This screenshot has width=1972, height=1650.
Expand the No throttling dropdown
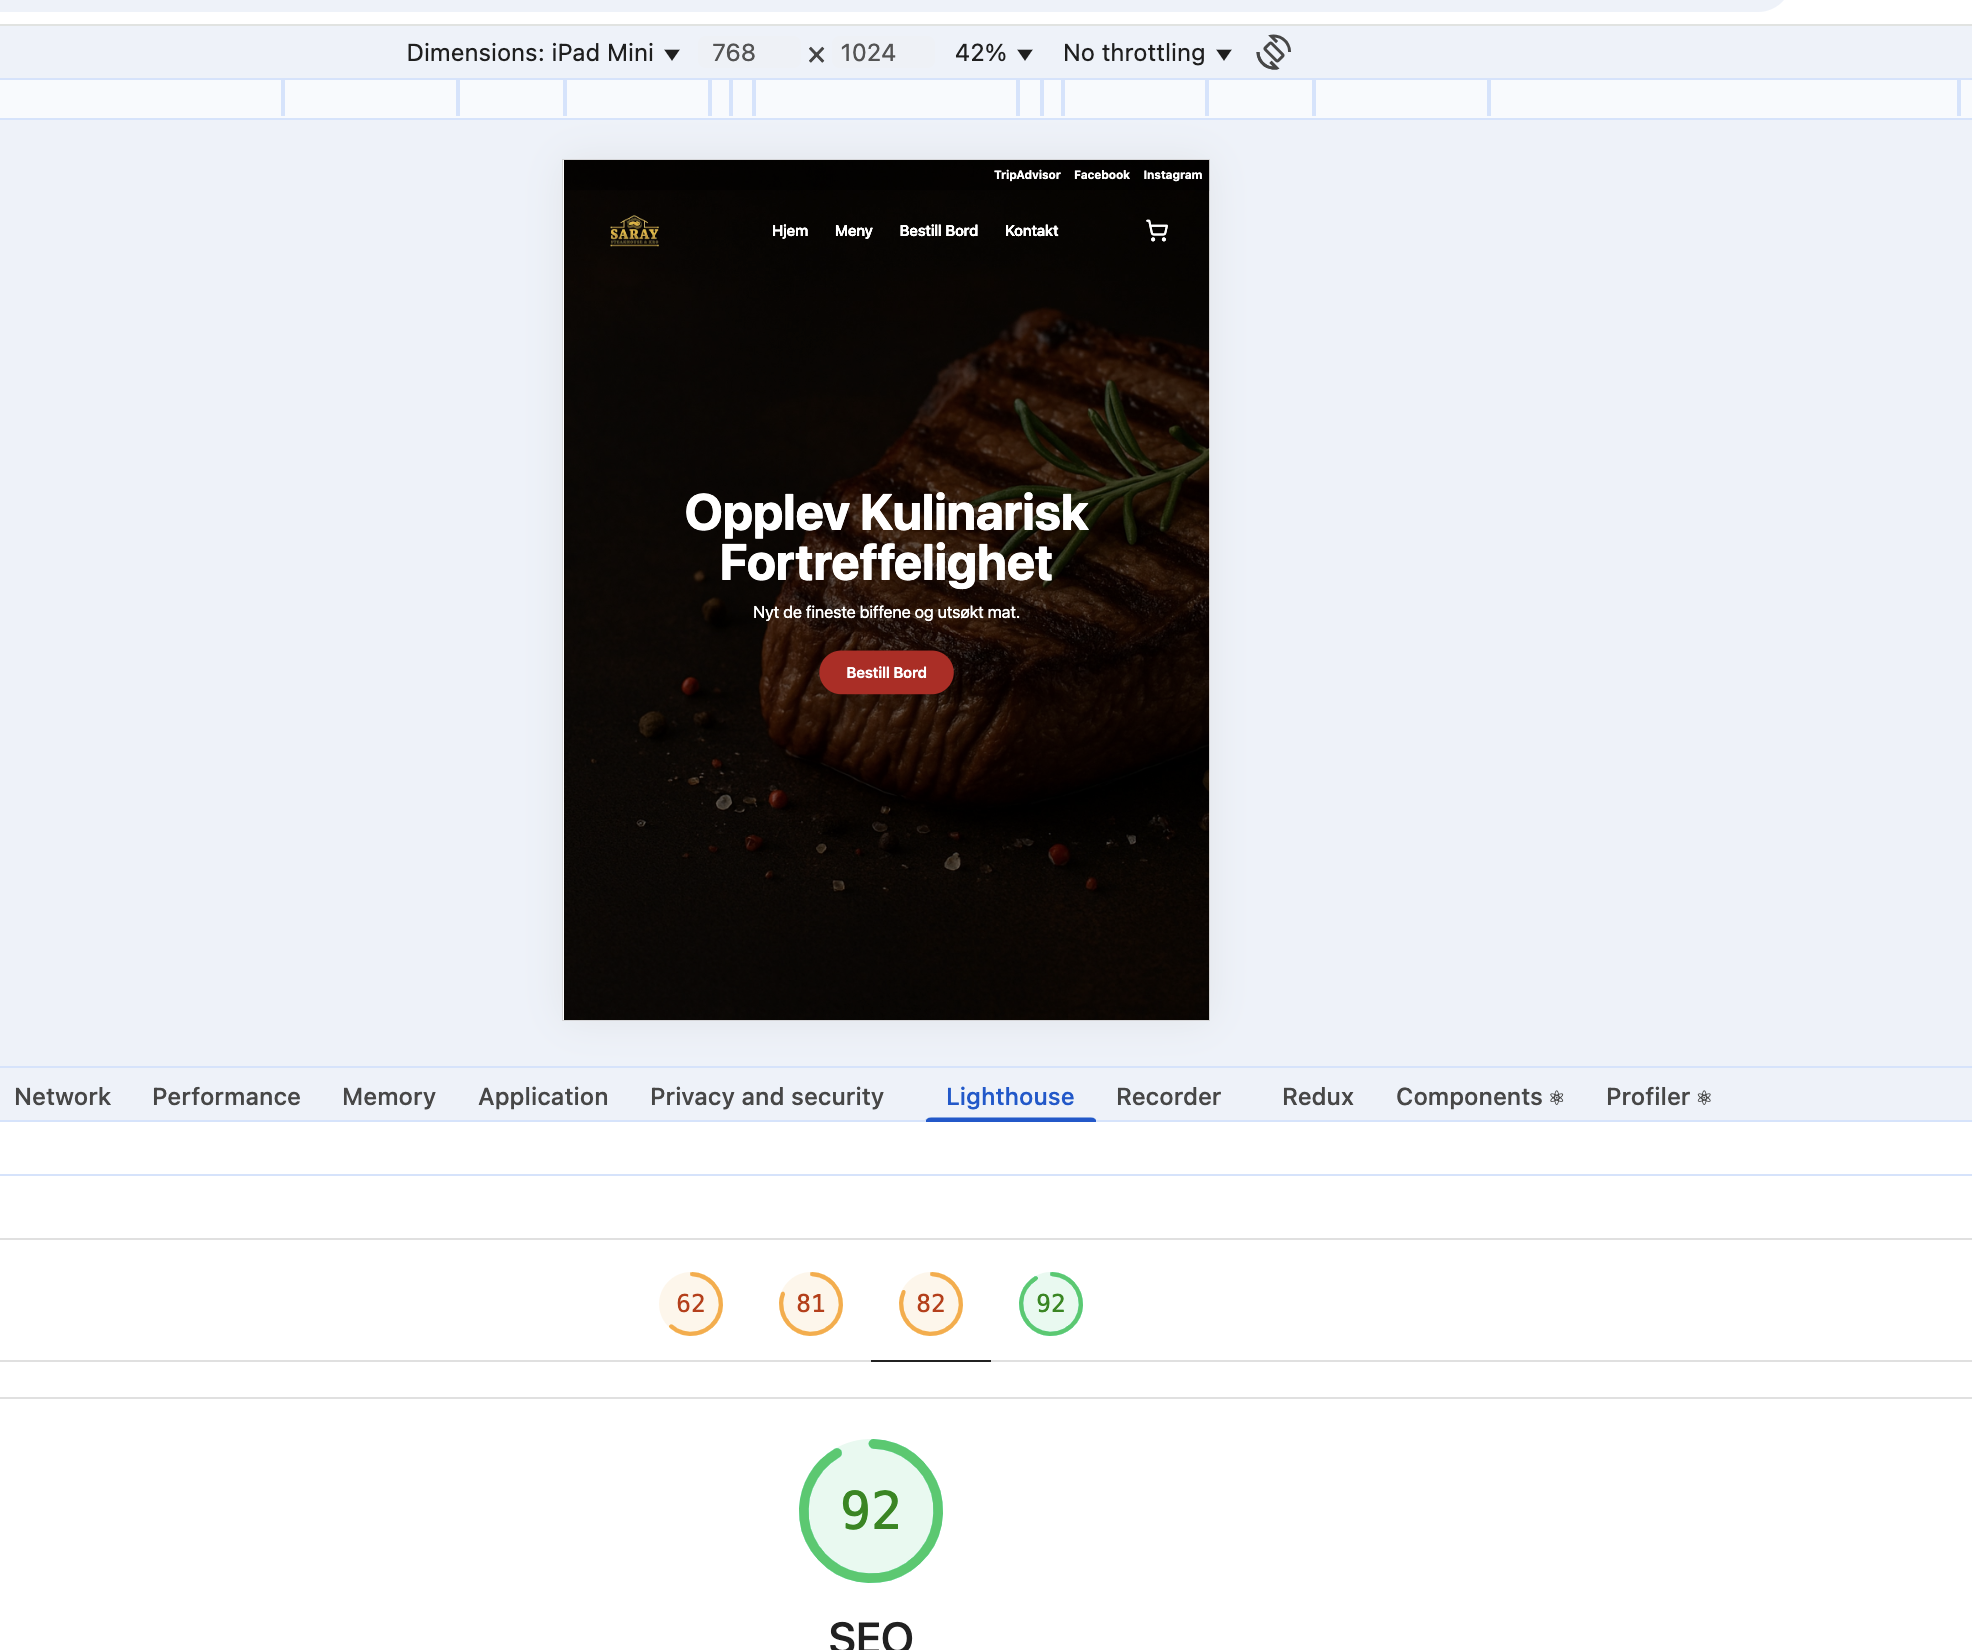pyautogui.click(x=1146, y=53)
